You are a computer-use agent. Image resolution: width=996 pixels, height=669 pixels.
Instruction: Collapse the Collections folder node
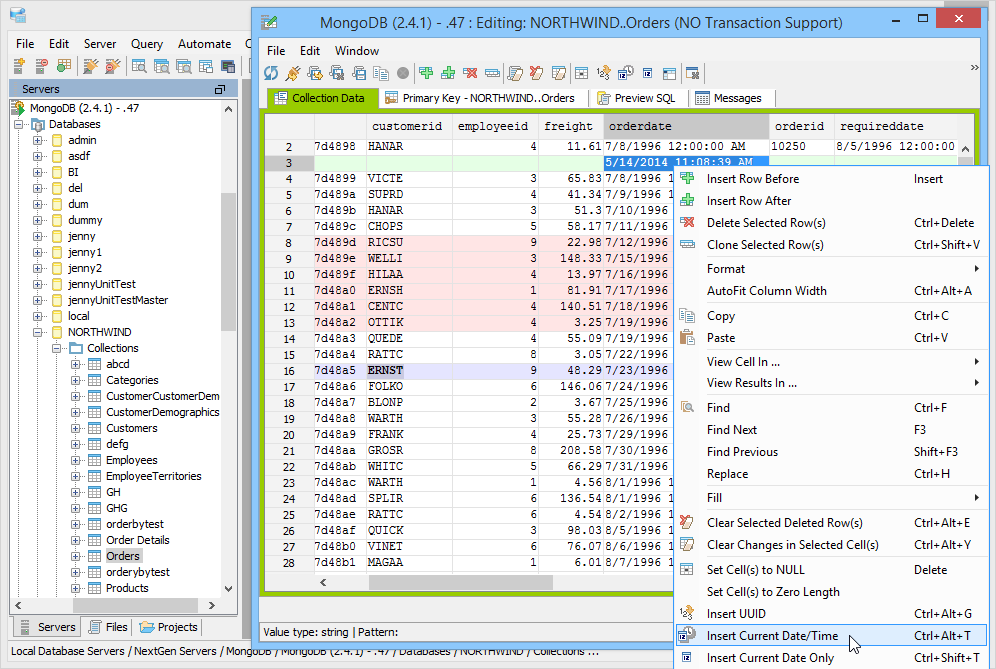tap(57, 348)
